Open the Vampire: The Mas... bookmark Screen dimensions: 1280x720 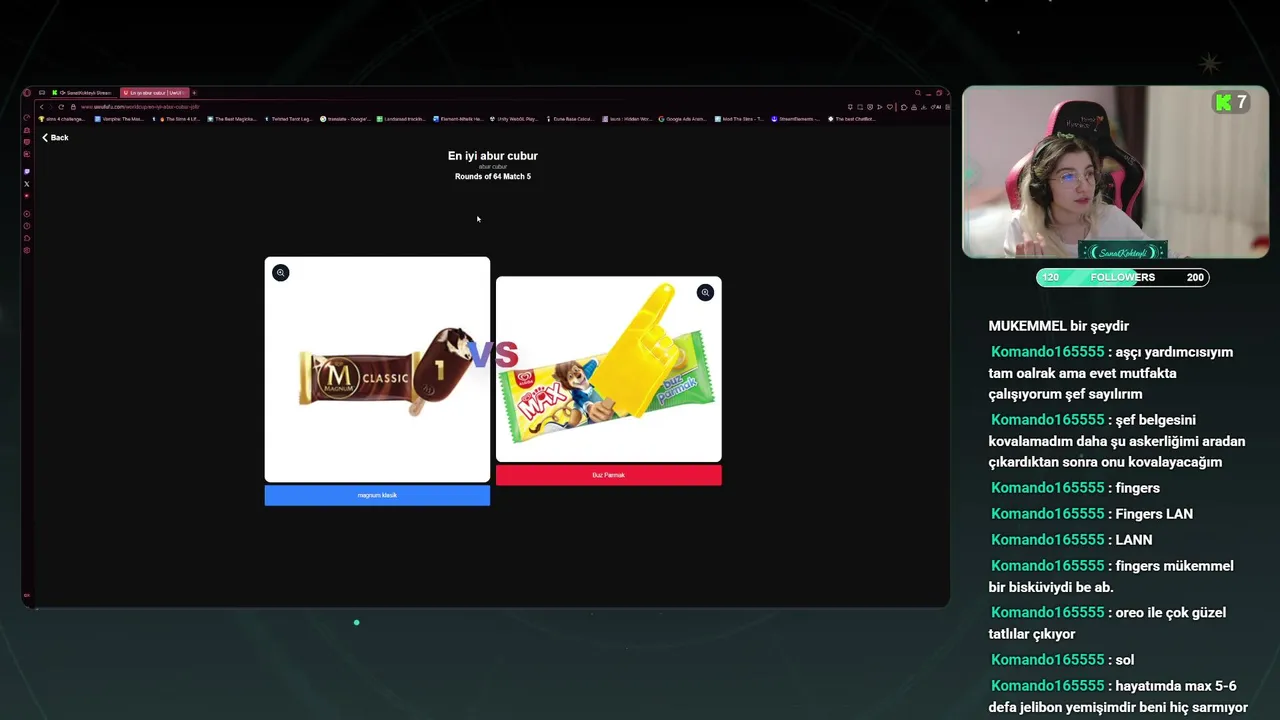(118, 119)
